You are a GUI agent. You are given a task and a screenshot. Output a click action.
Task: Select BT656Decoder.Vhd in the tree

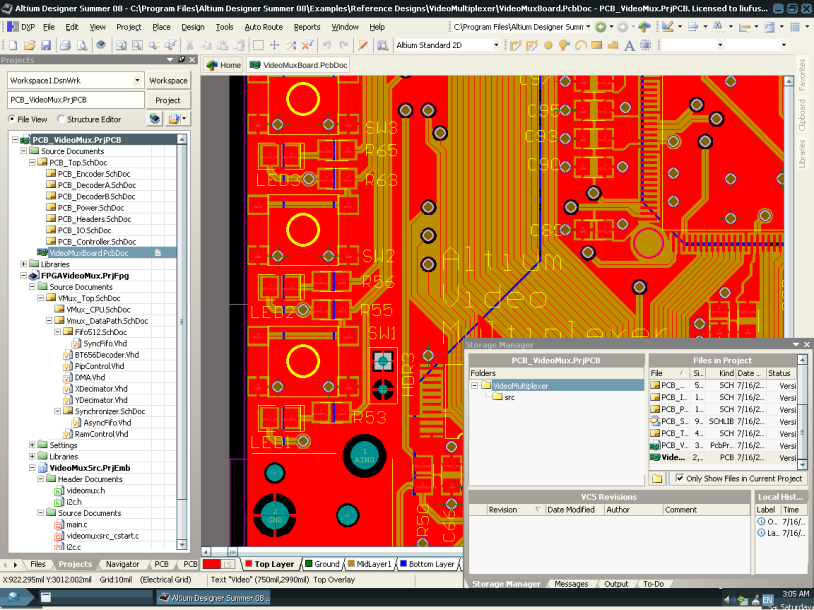click(107, 355)
